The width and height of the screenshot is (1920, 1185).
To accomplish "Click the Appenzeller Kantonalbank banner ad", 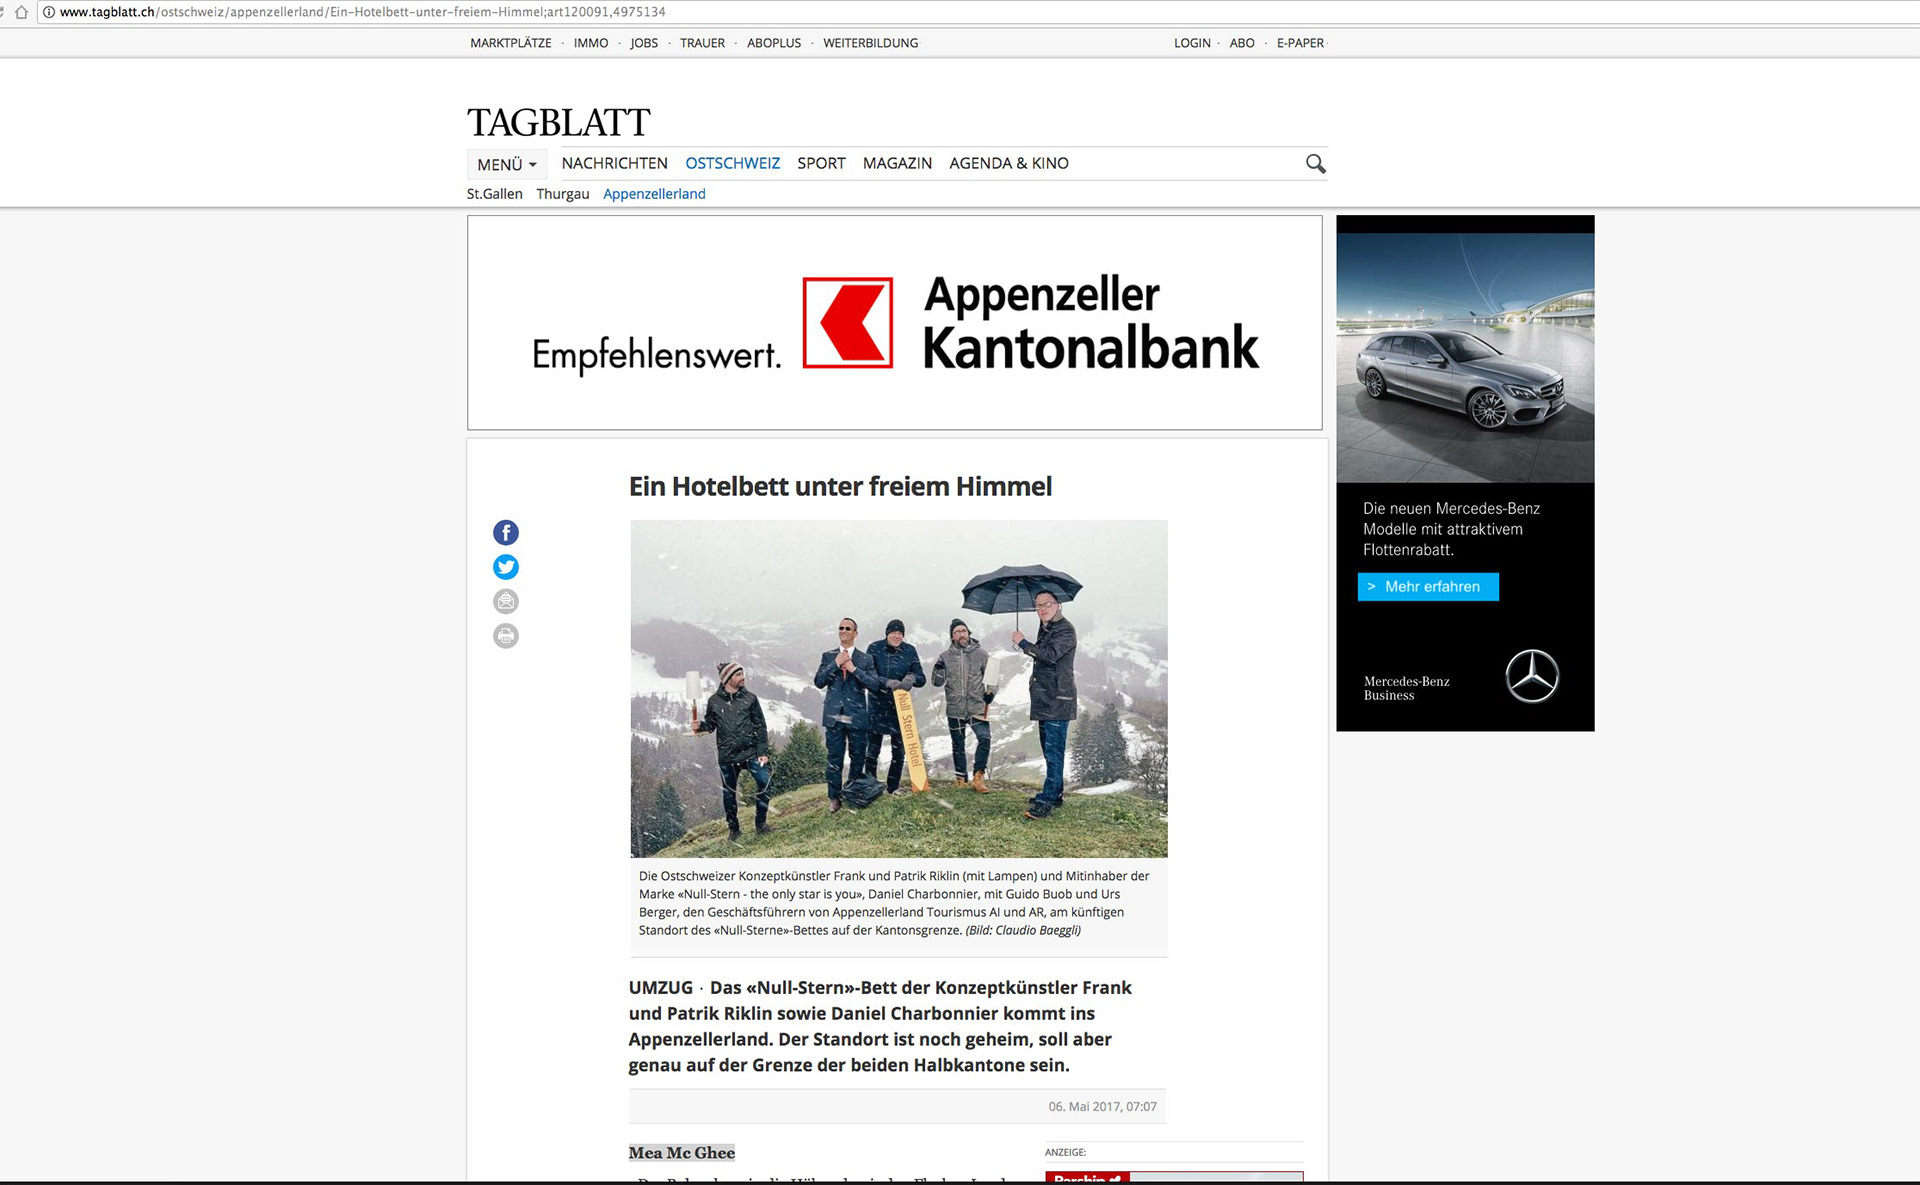I will (x=894, y=323).
